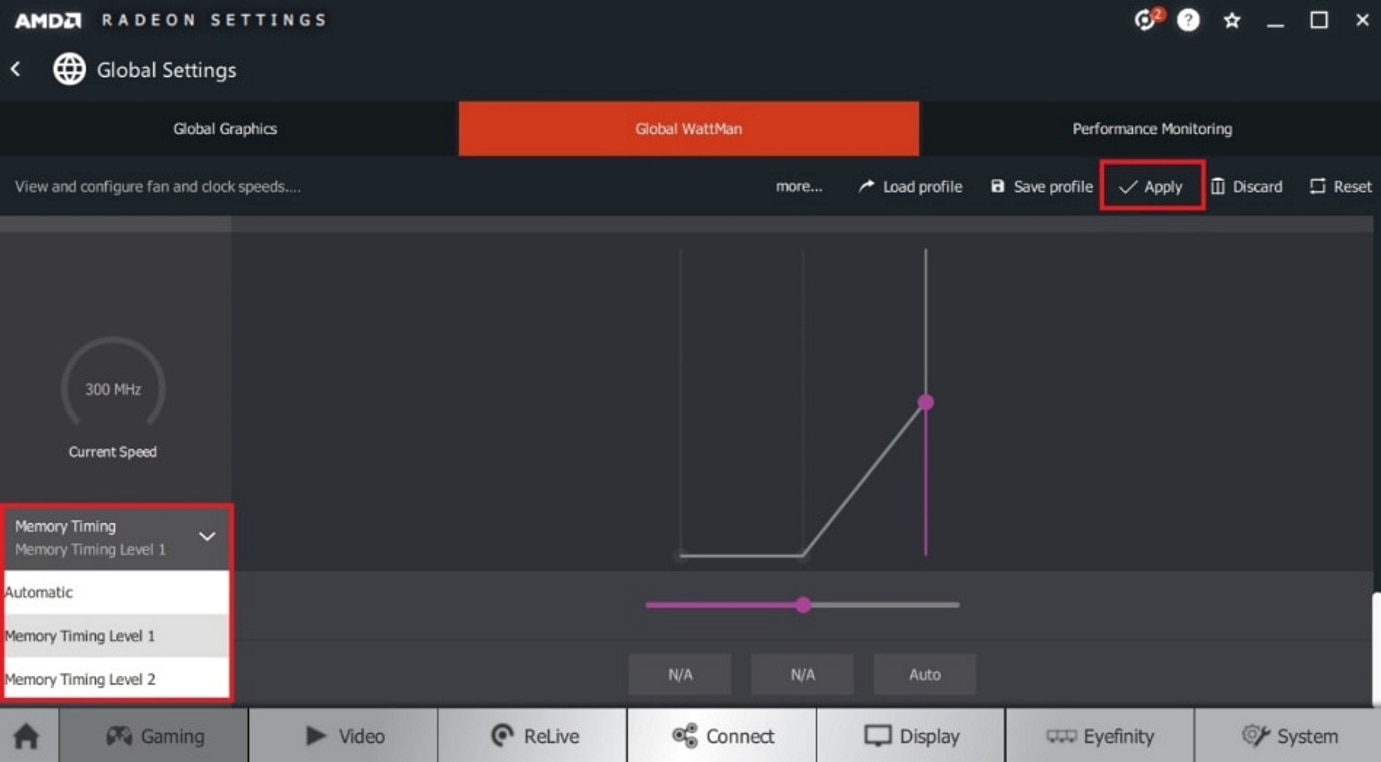The image size is (1381, 762).
Task: Close the Radeon Settings window
Action: [1362, 20]
